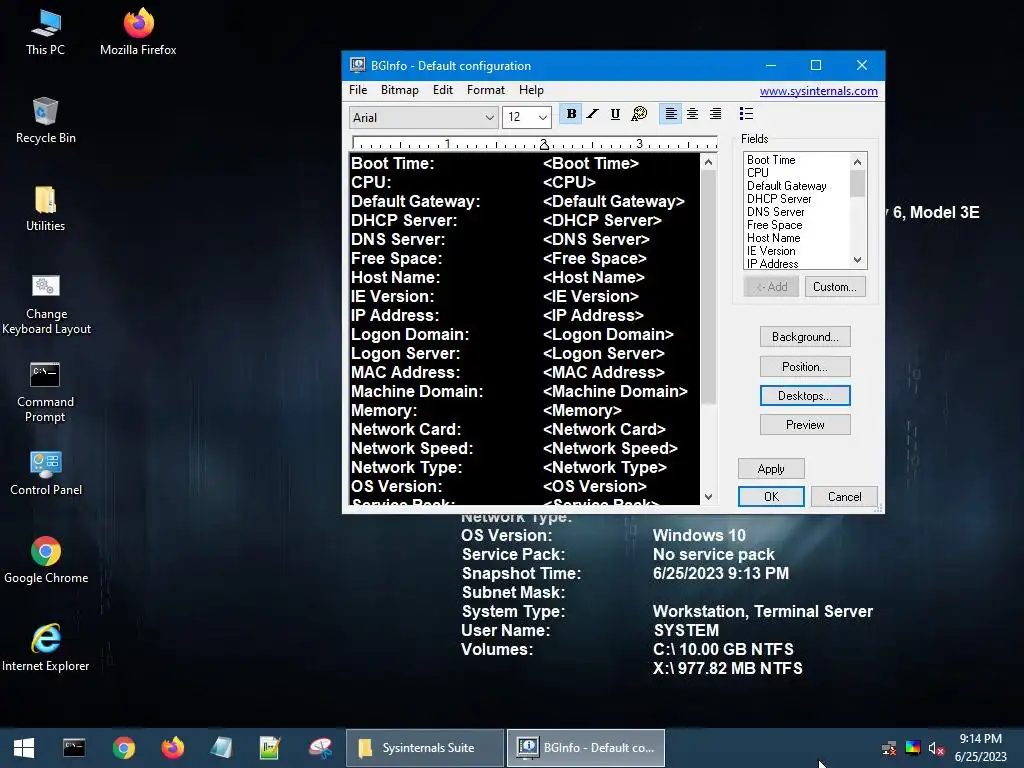Toggle bullet list formatting
This screenshot has height=768, width=1024.
pyautogui.click(x=746, y=114)
